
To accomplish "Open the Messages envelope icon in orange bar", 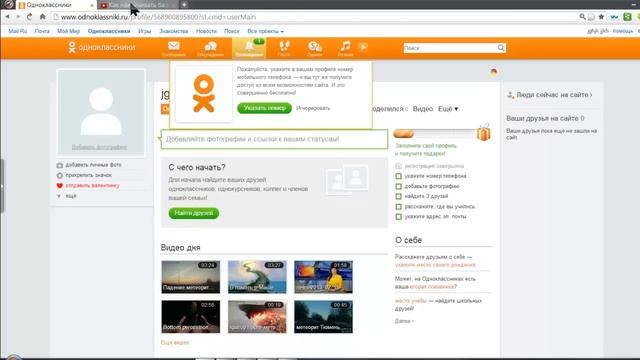I will pos(174,48).
